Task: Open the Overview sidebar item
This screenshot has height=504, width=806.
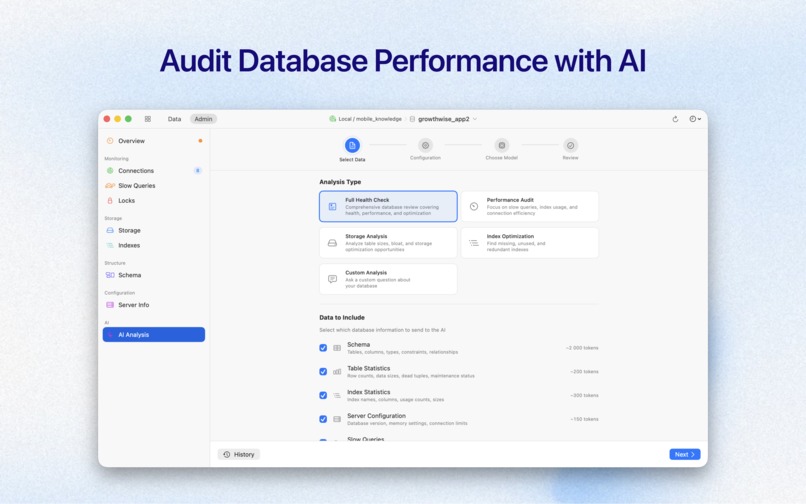Action: (x=154, y=141)
